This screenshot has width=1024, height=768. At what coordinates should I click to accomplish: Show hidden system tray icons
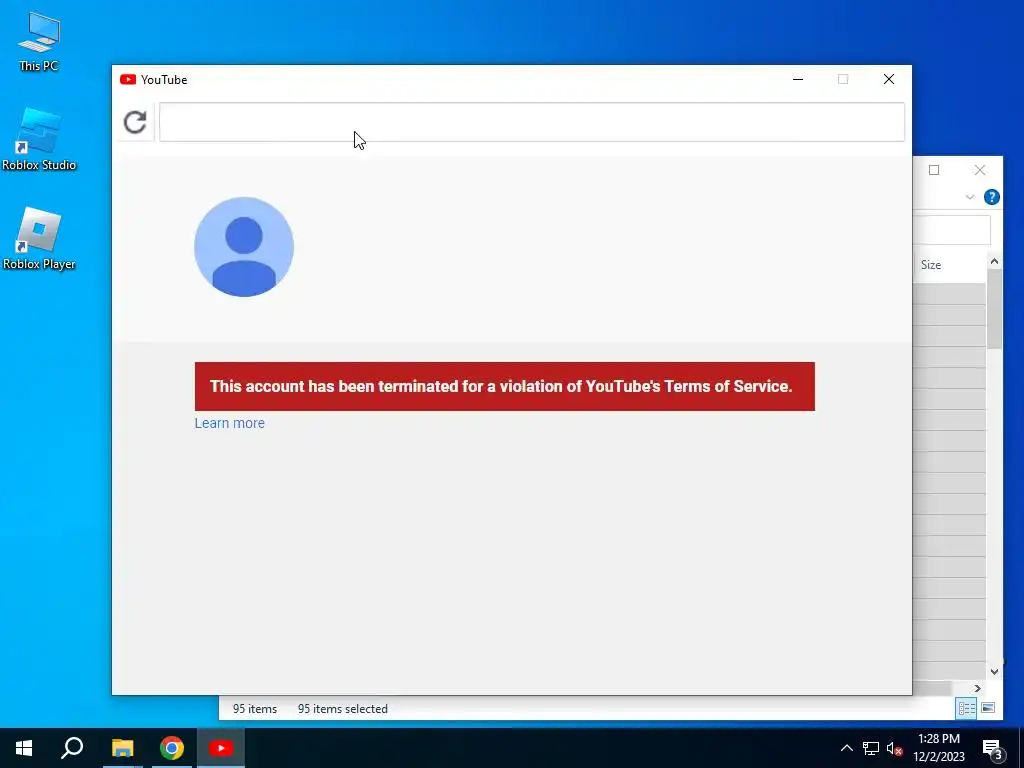click(846, 748)
